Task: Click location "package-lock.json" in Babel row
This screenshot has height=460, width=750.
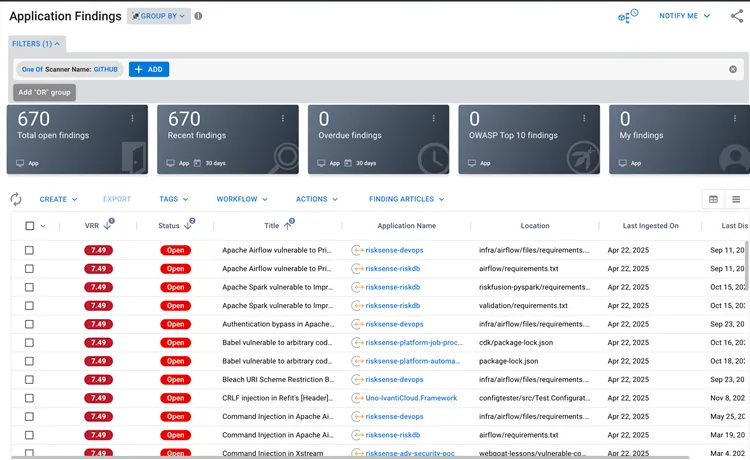Action: point(508,361)
